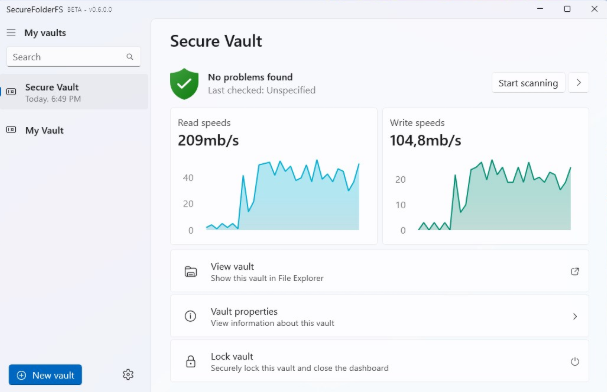Toggle the hamburger navigation menu
The height and width of the screenshot is (392, 607).
pyautogui.click(x=11, y=33)
